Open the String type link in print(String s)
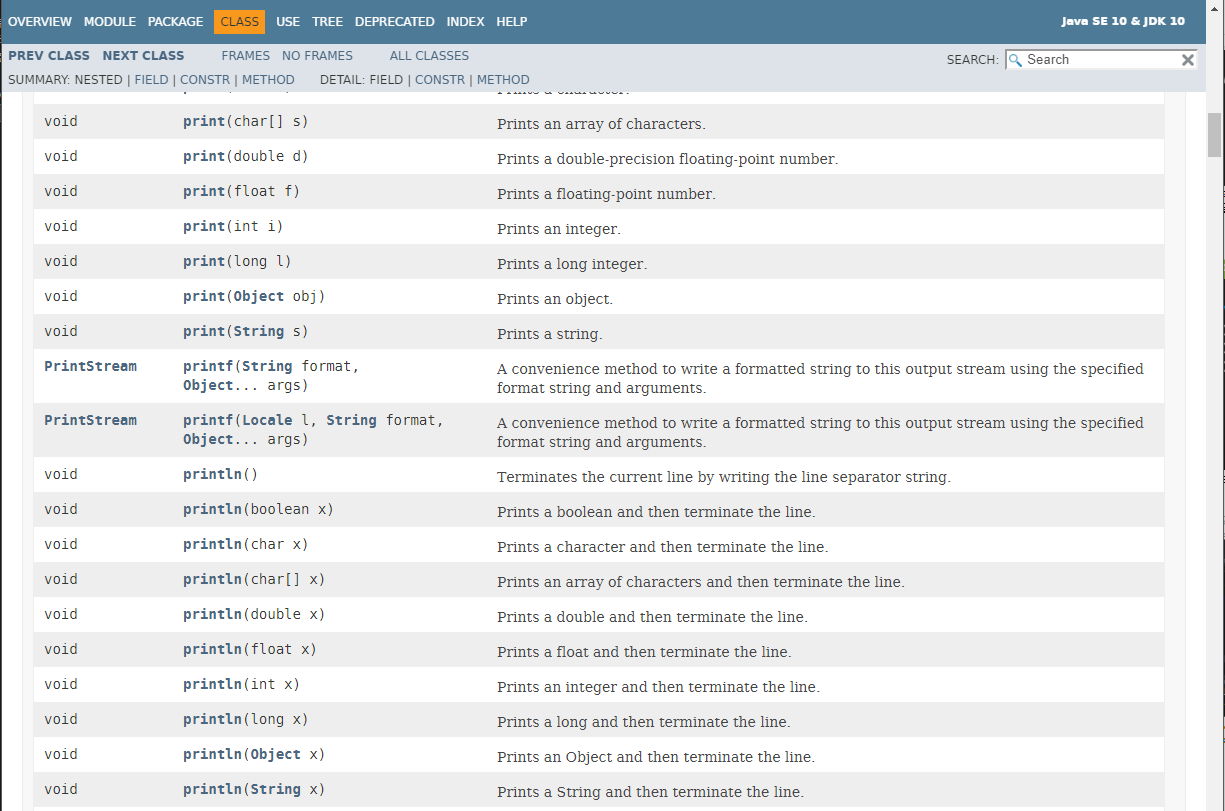The width and height of the screenshot is (1225, 811). (x=259, y=332)
